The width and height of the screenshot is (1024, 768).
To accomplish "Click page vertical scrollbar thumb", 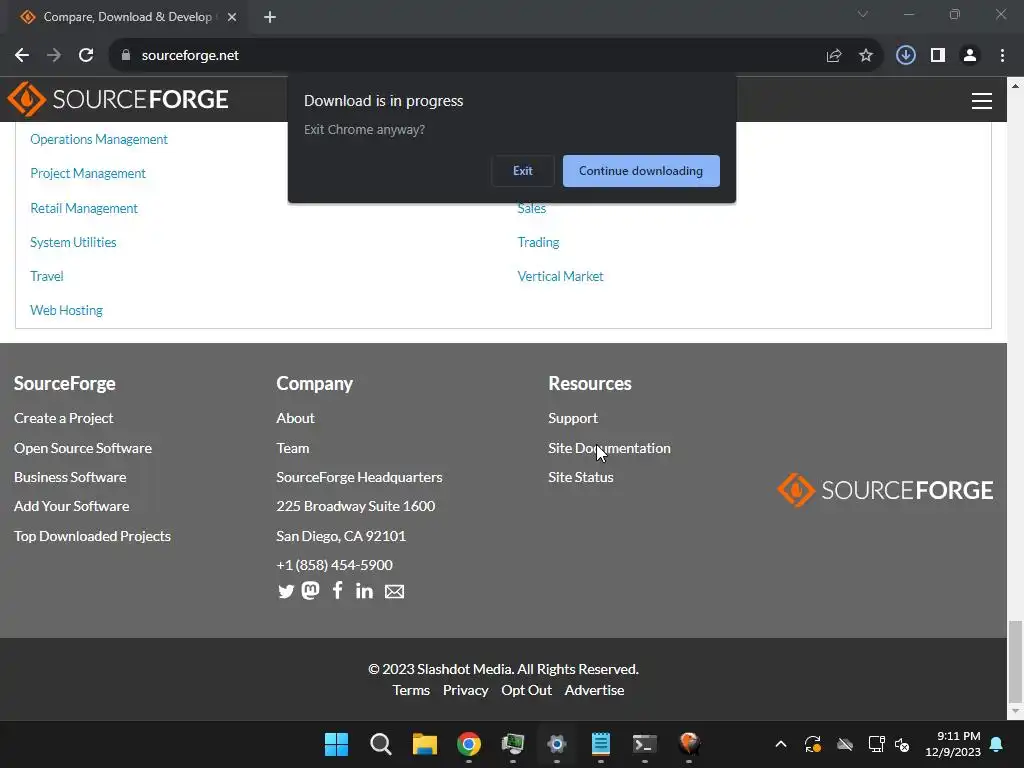I will 1015,660.
